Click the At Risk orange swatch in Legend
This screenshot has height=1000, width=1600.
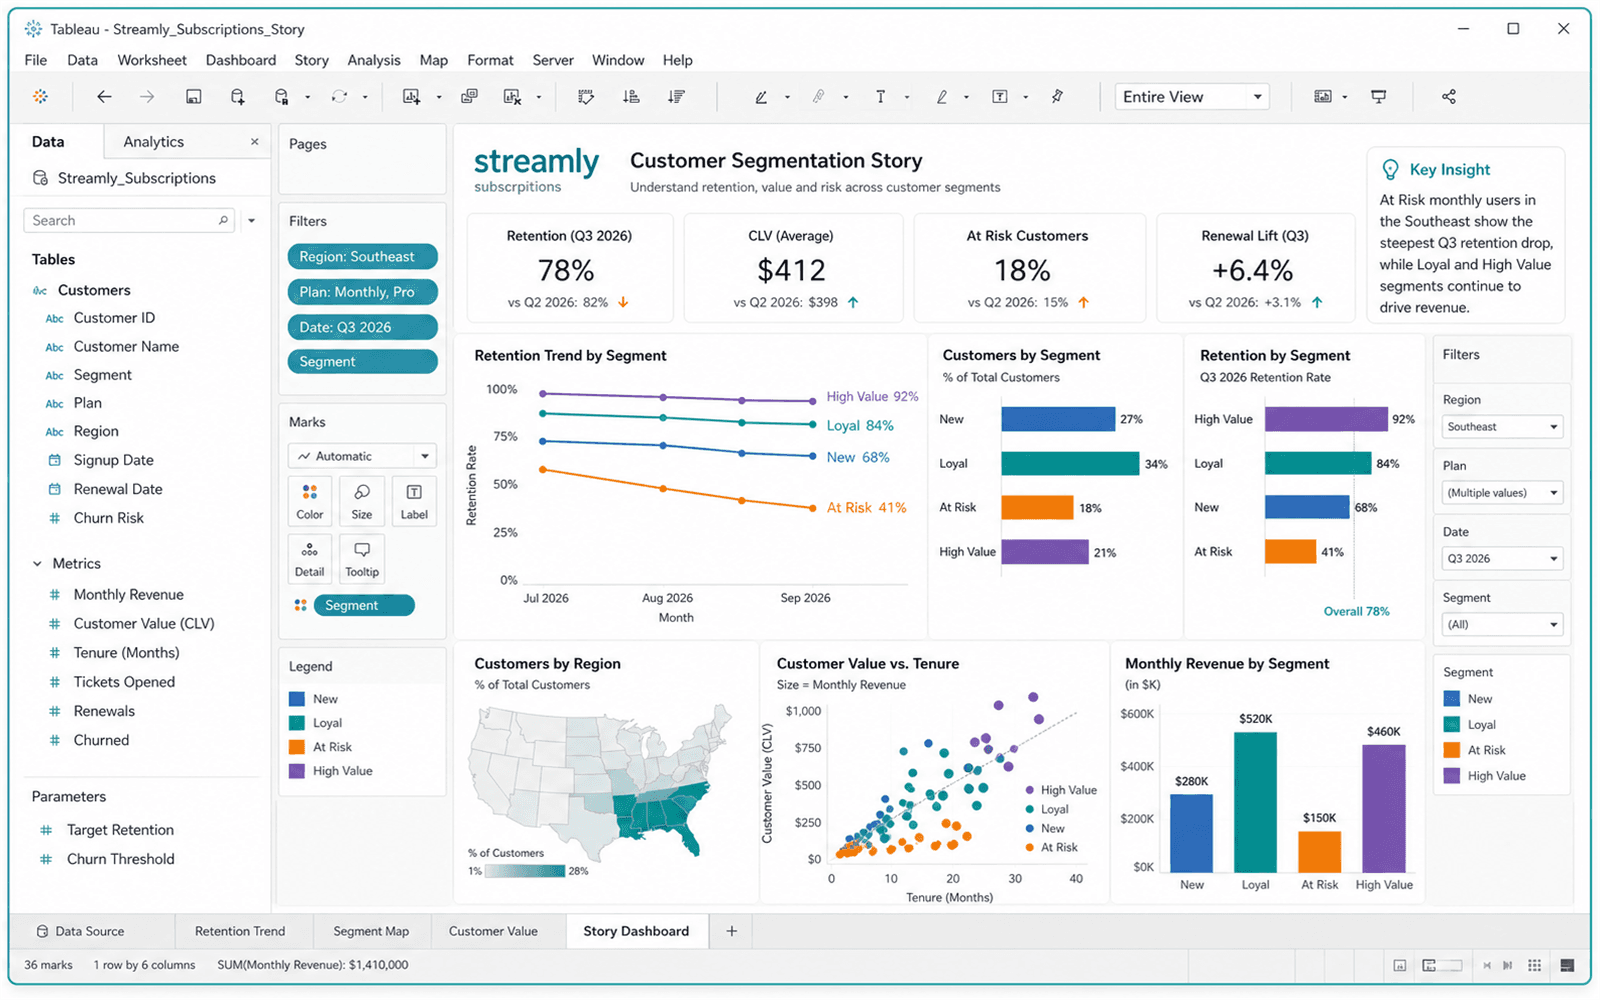(x=297, y=747)
